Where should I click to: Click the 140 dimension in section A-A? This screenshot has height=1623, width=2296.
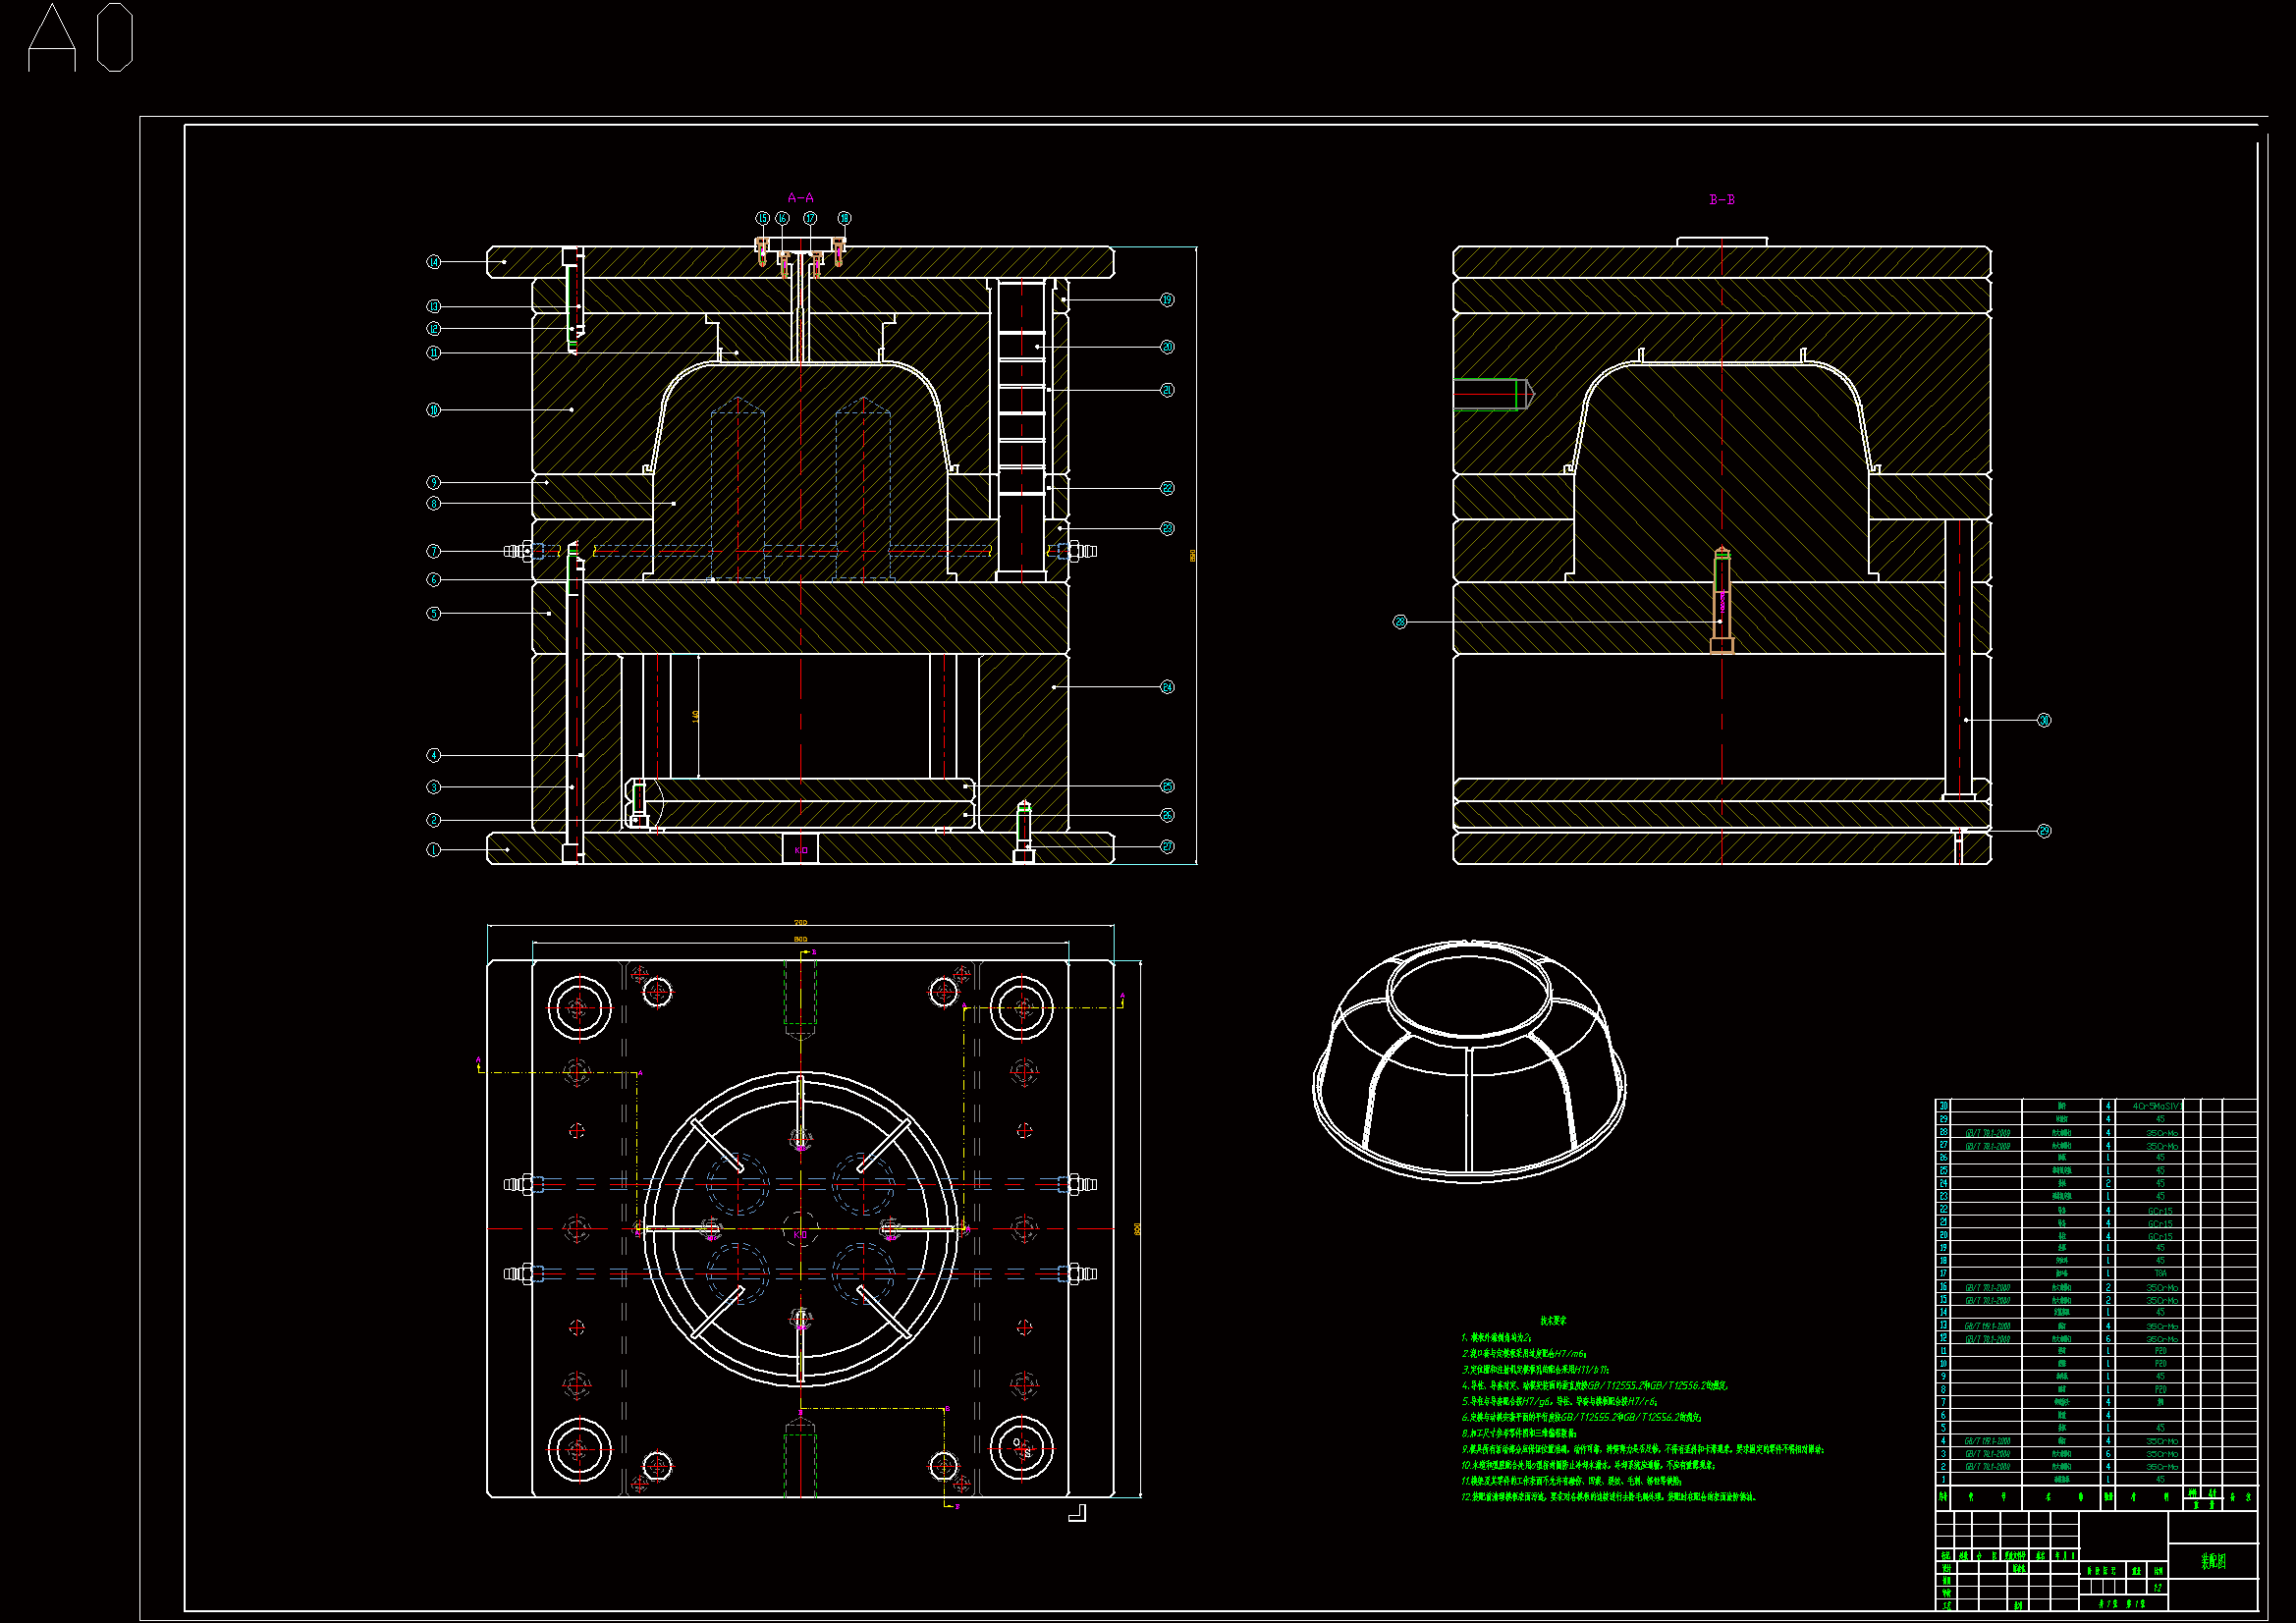(695, 716)
